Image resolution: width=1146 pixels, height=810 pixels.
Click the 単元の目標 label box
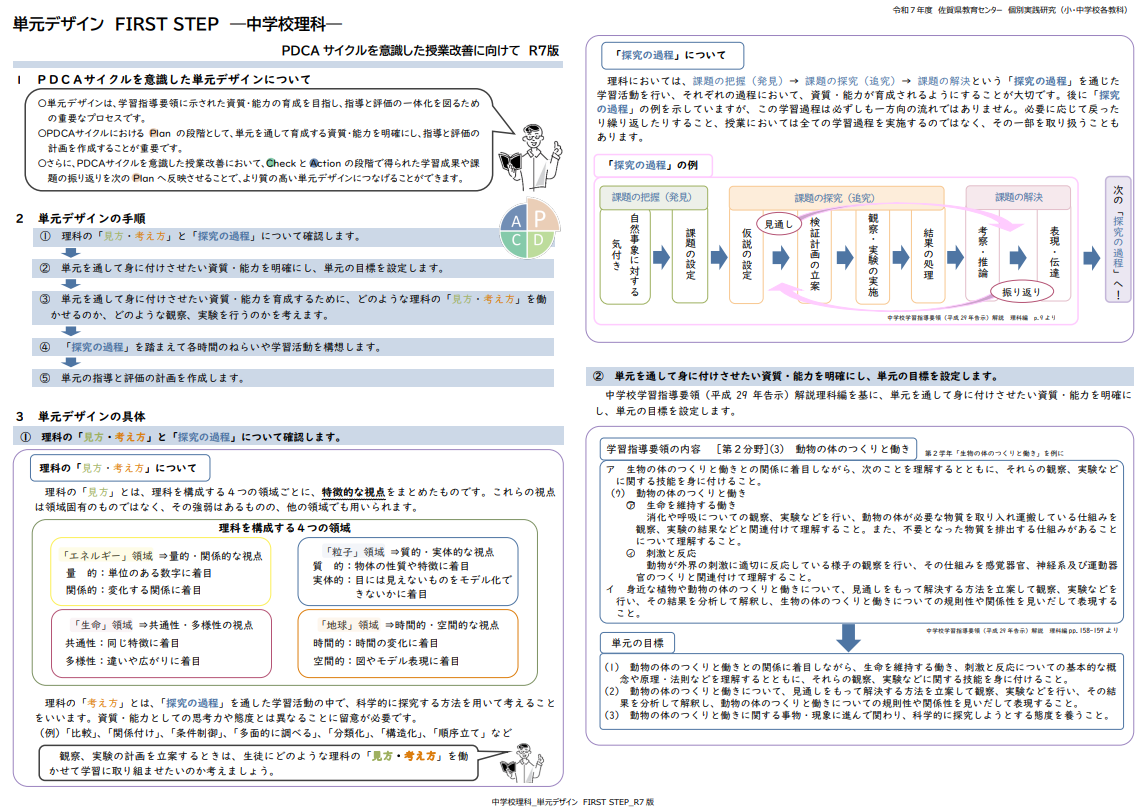click(x=638, y=642)
